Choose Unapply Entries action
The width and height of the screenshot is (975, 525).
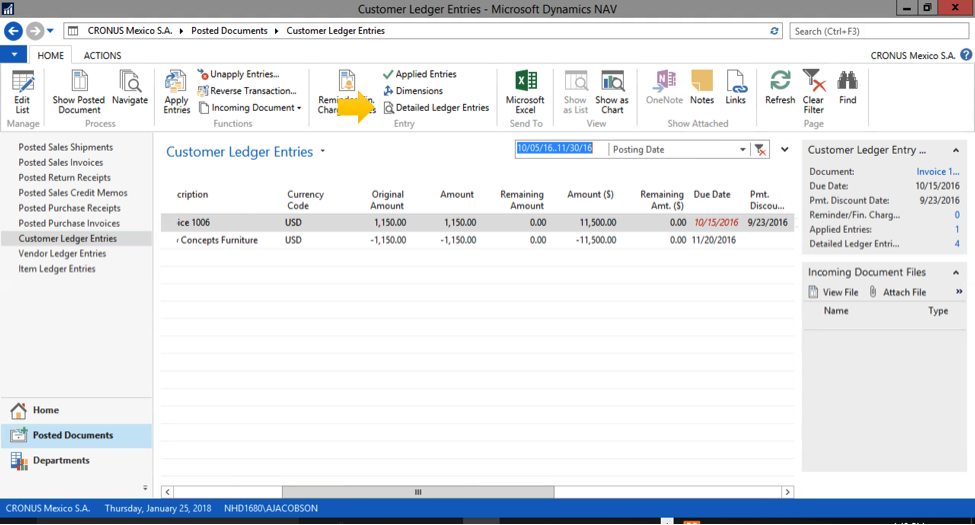point(239,74)
